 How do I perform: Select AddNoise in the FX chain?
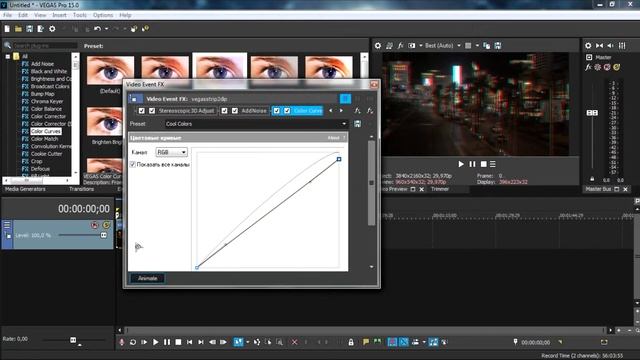tap(253, 111)
